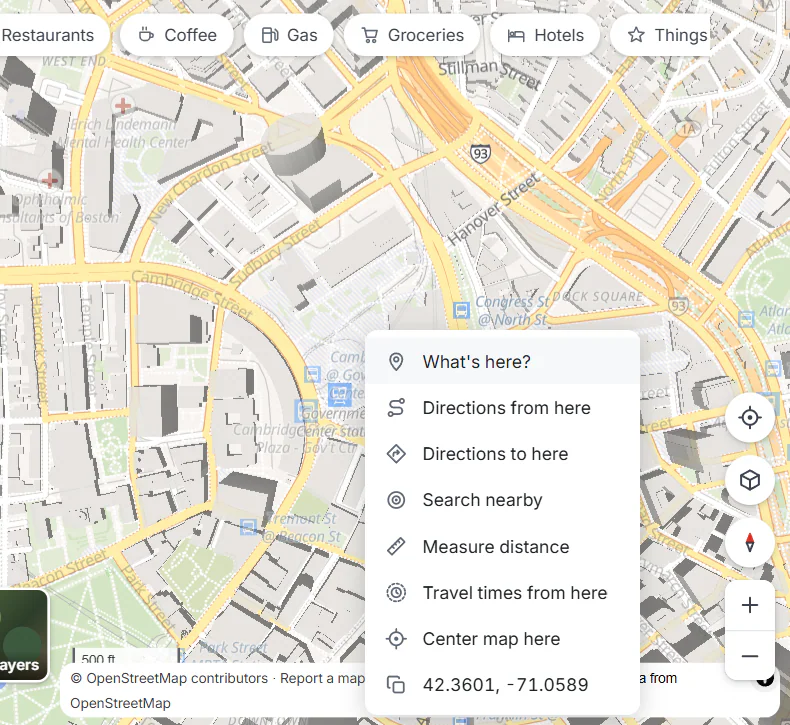Viewport: 790px width, 725px height.
Task: Select "Directions to here" menu entry
Action: [502, 454]
